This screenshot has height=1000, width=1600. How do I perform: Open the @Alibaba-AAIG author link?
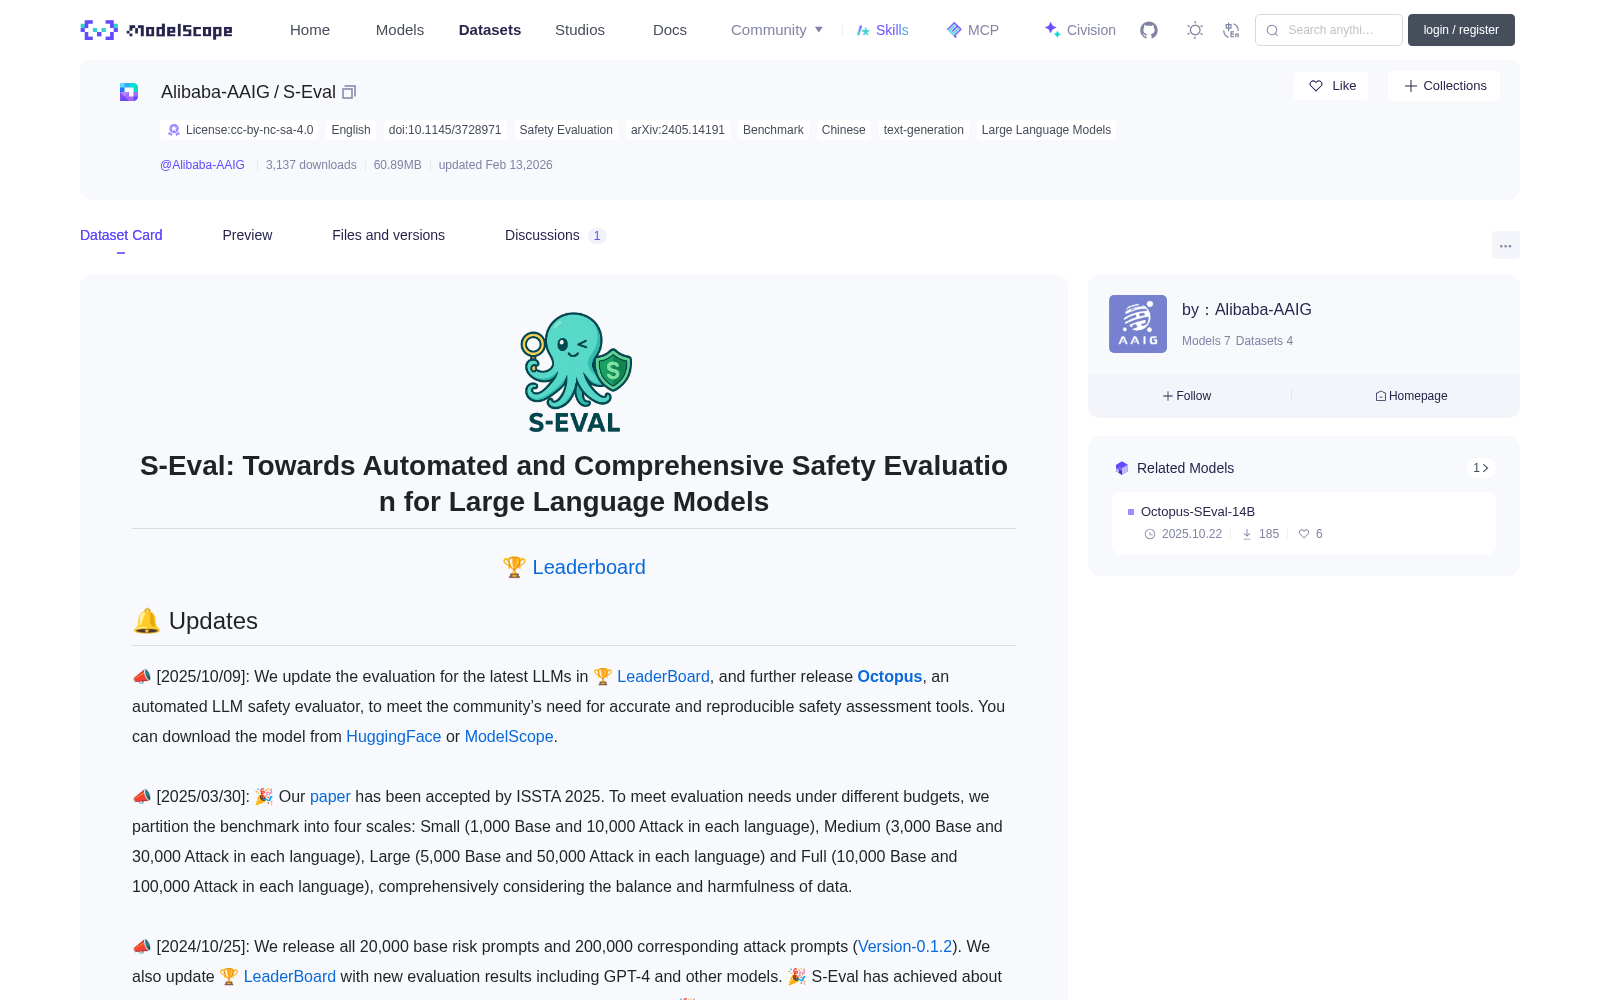pos(202,165)
